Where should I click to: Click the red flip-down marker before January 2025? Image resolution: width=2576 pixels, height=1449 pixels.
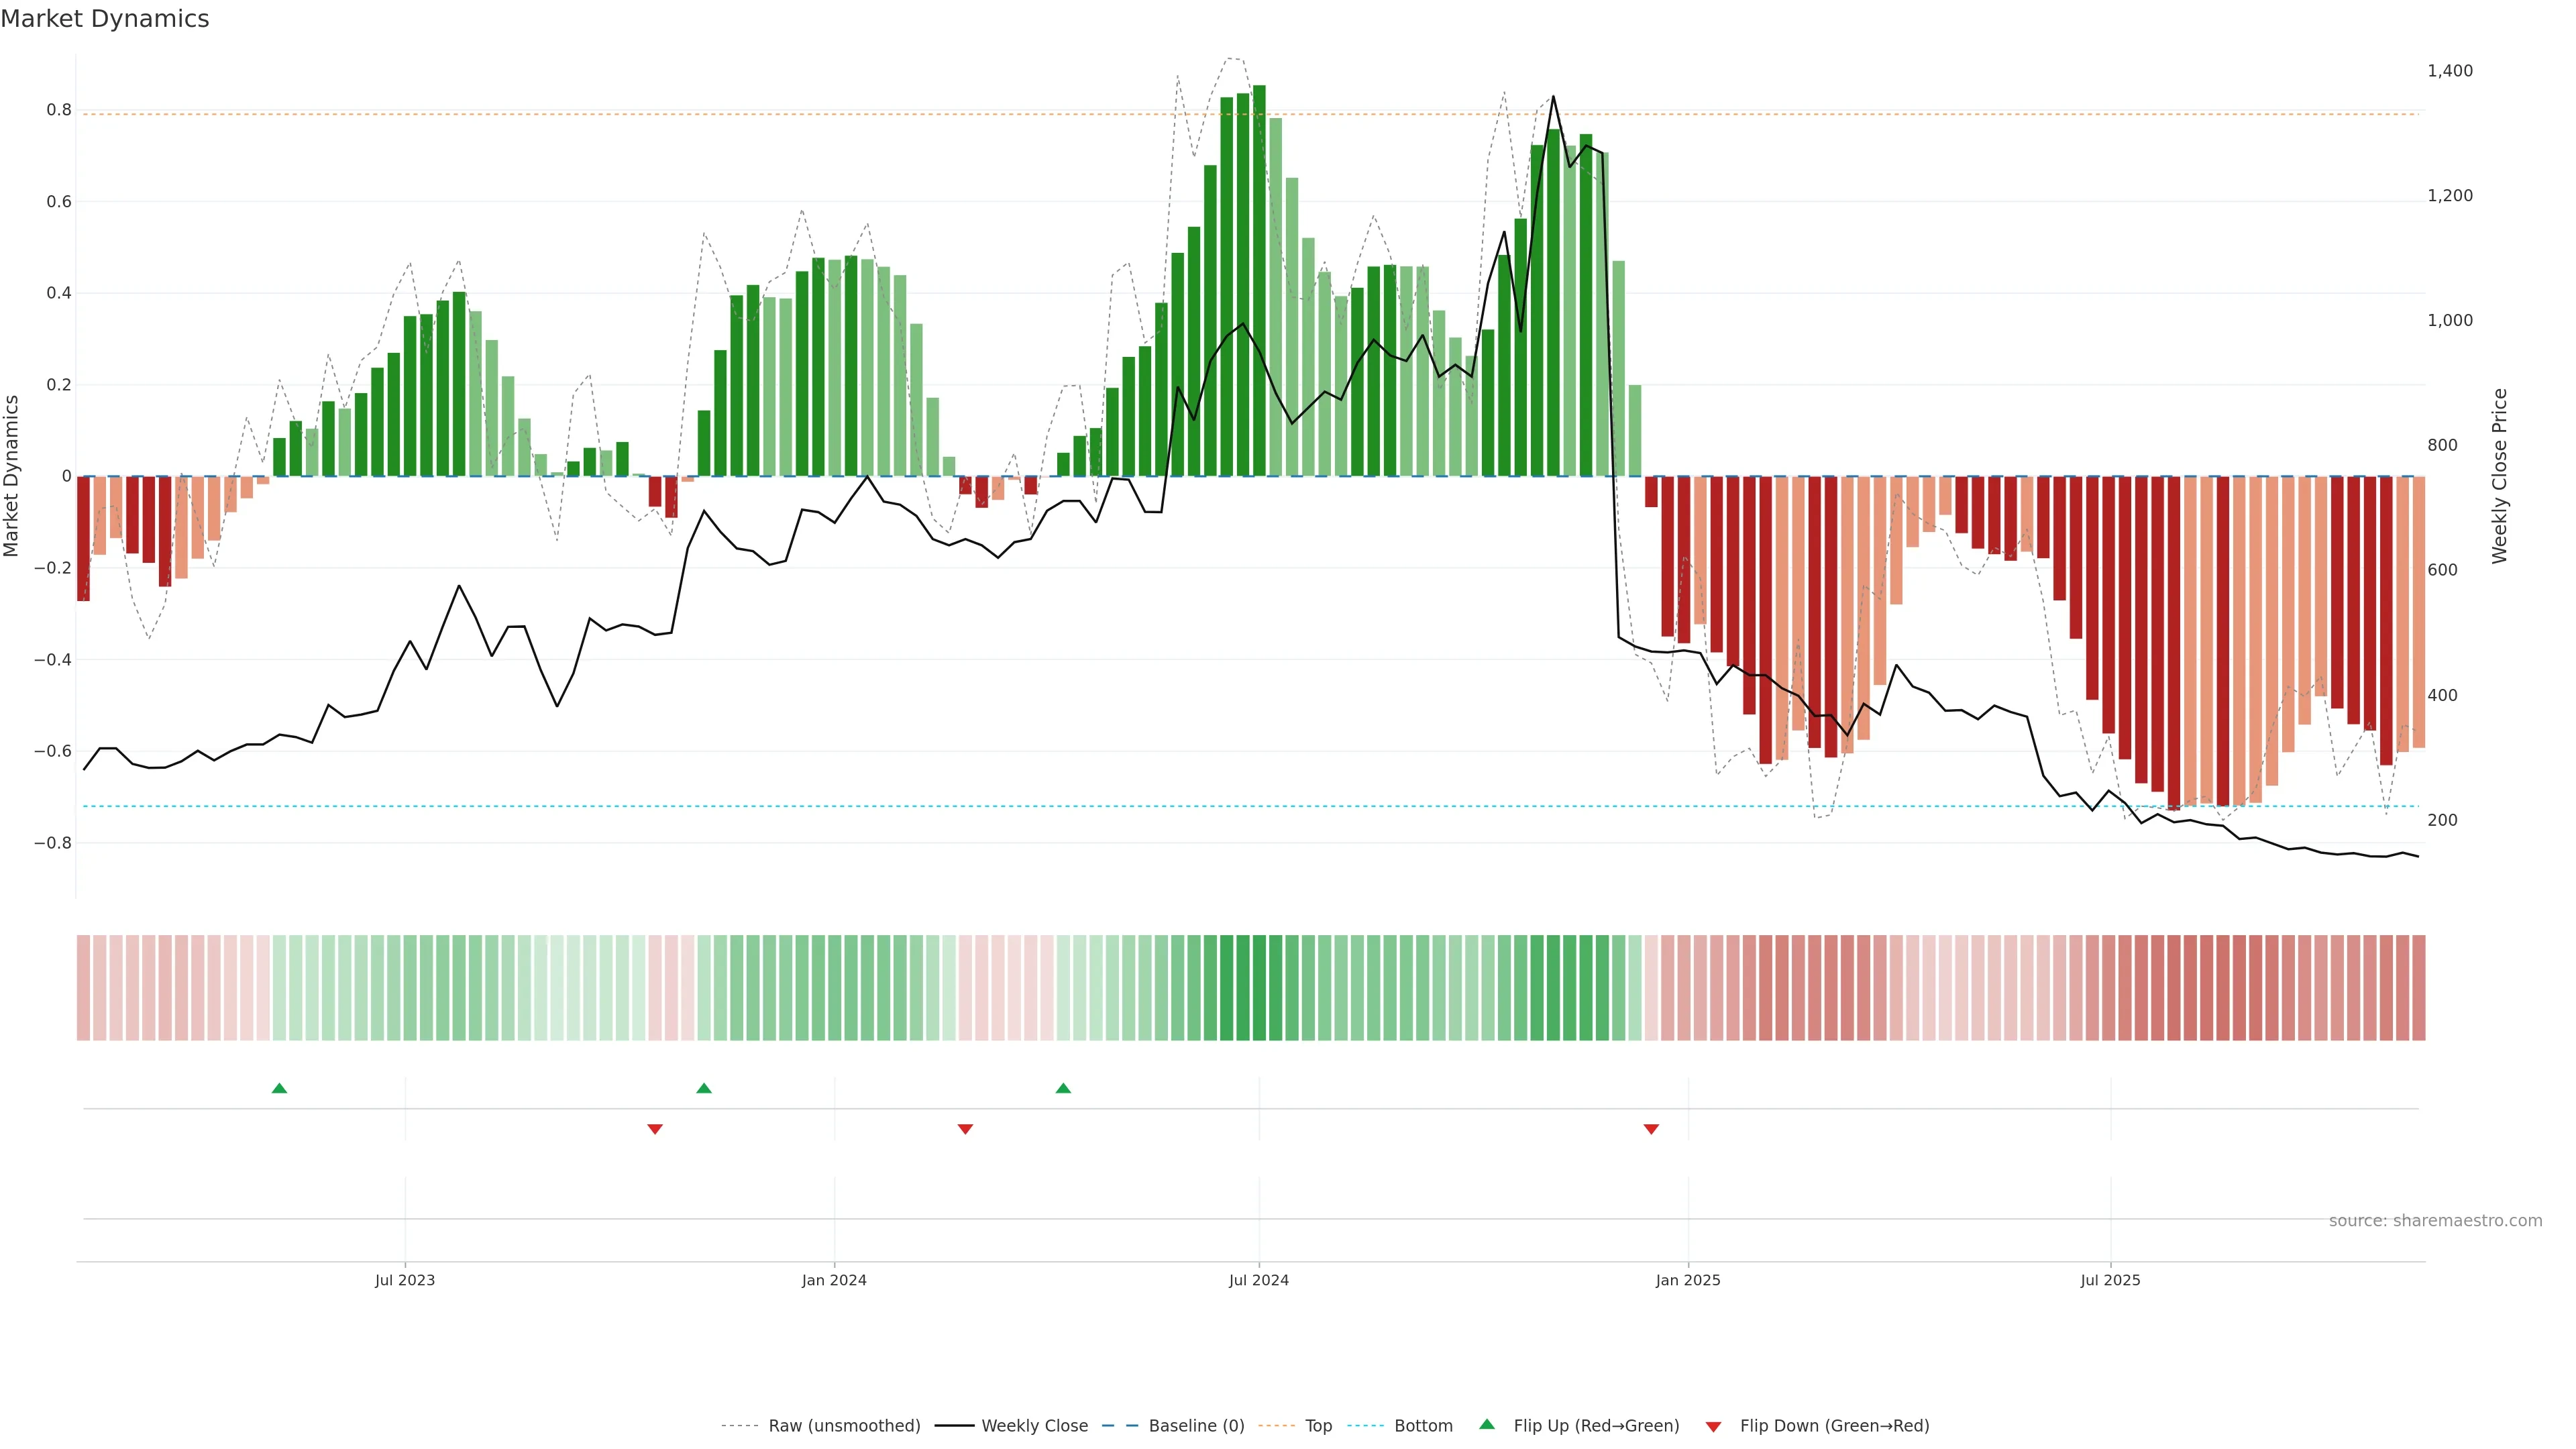coord(1651,1129)
